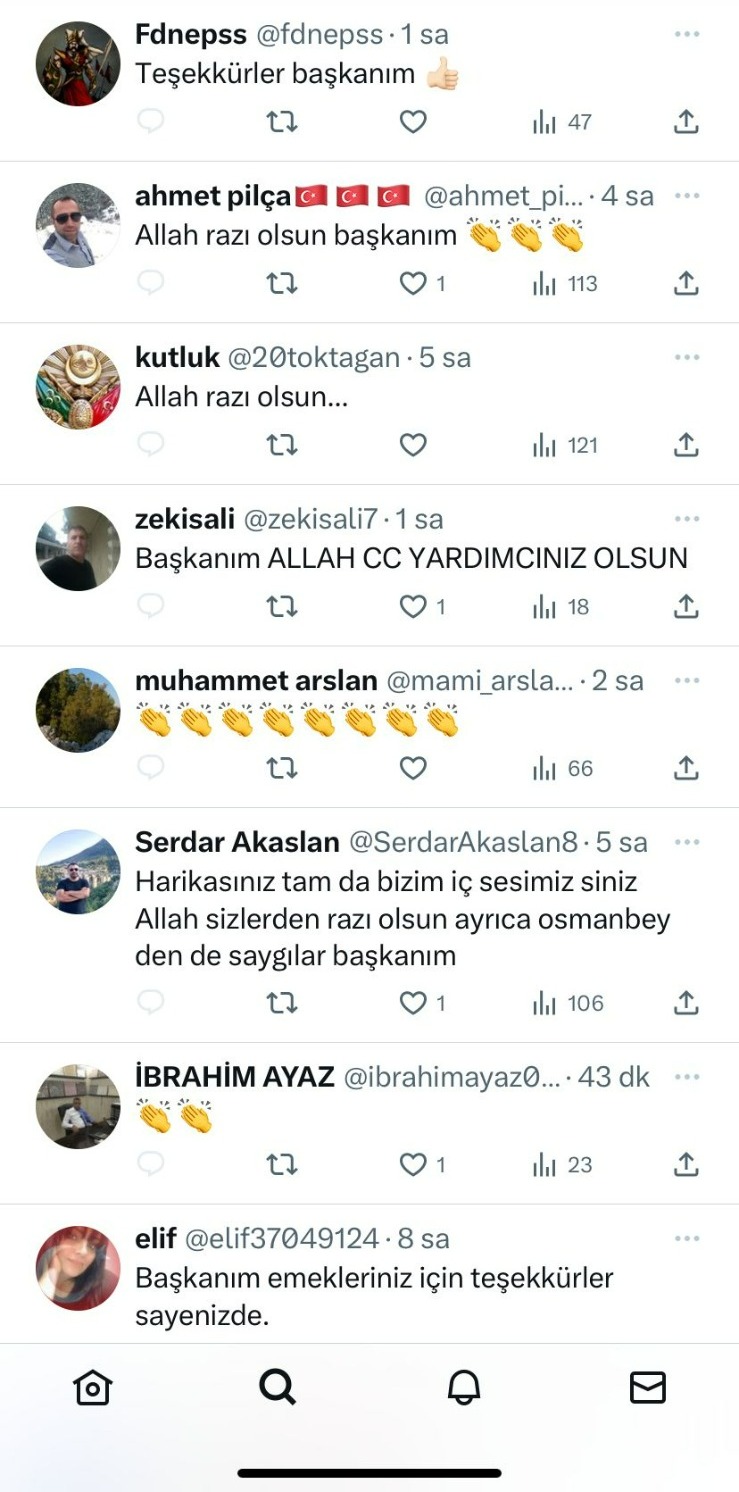
Task: View analytics on muhammet arslan's tweet
Action: 563,769
